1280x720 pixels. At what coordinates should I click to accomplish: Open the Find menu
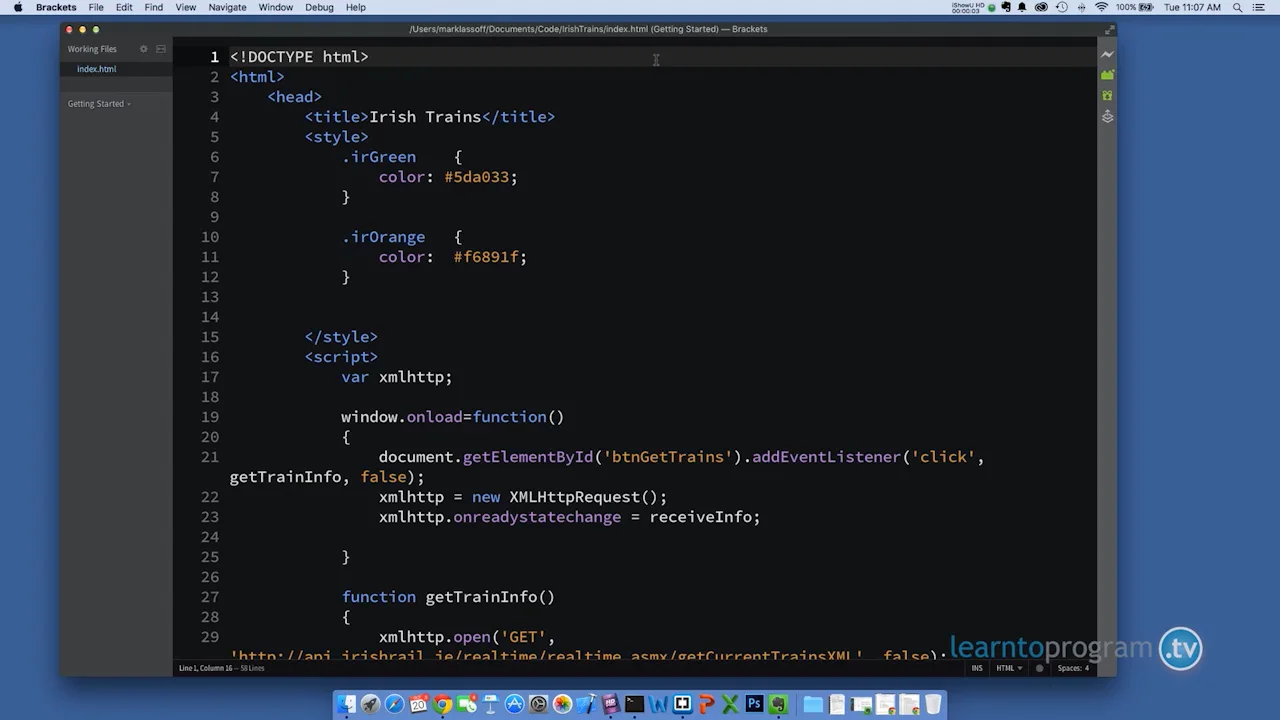[153, 7]
